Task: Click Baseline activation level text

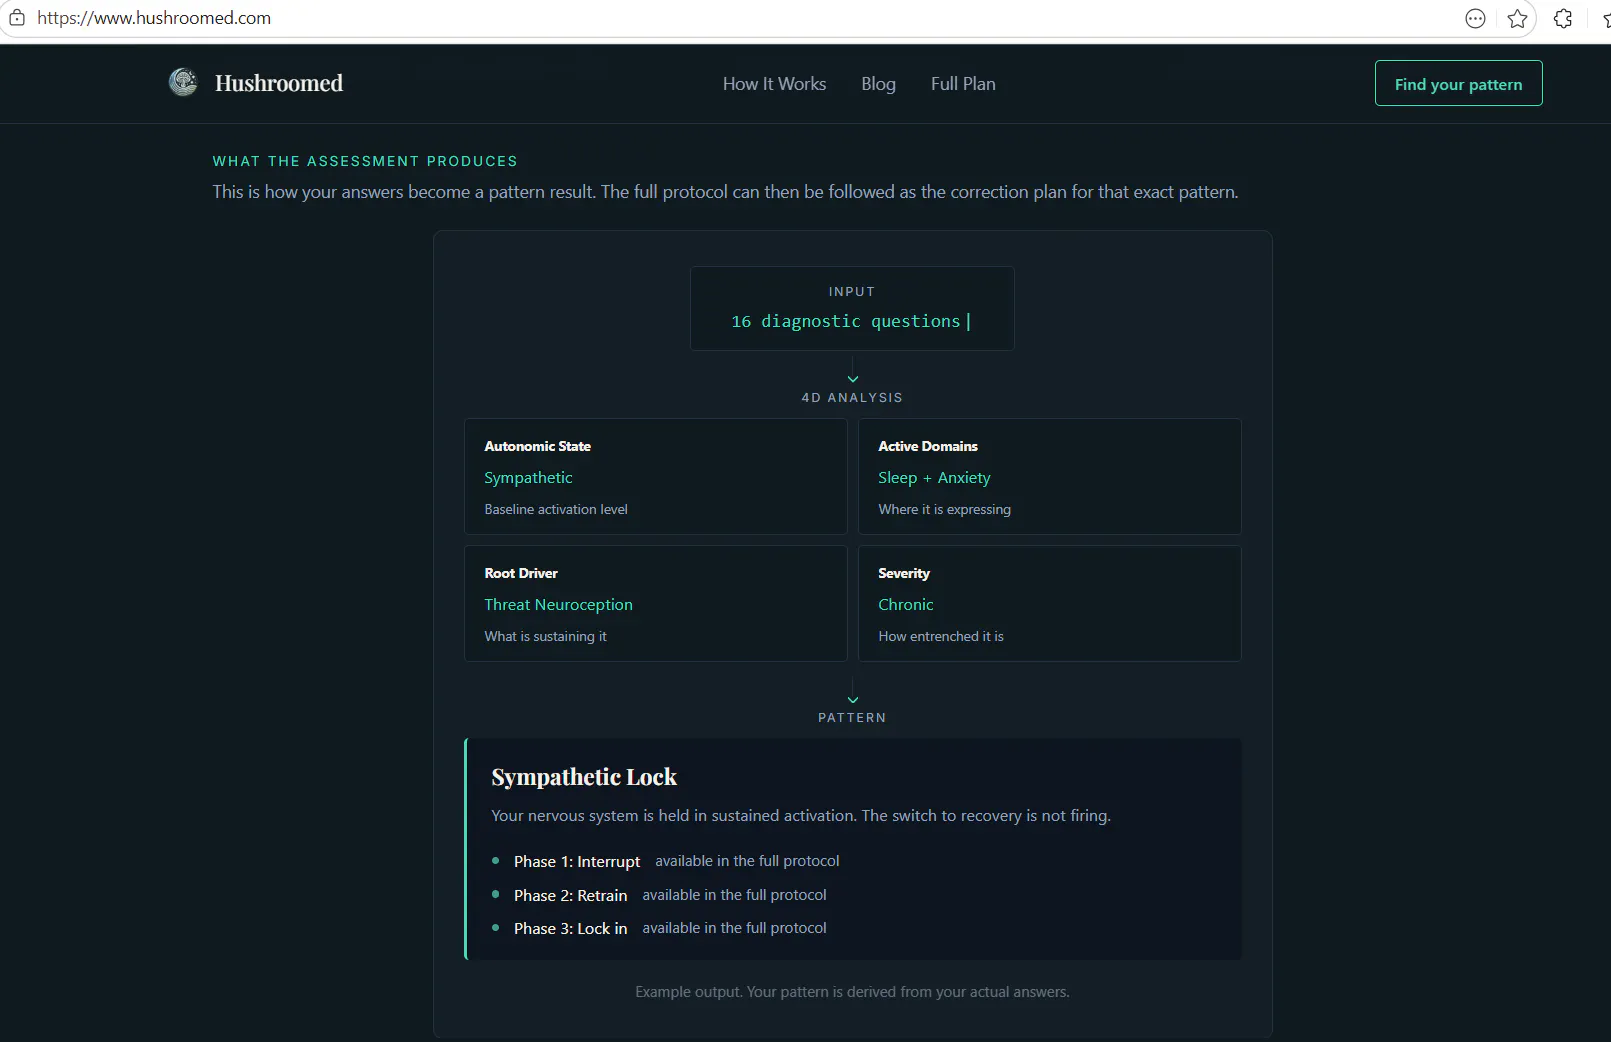Action: (x=556, y=509)
